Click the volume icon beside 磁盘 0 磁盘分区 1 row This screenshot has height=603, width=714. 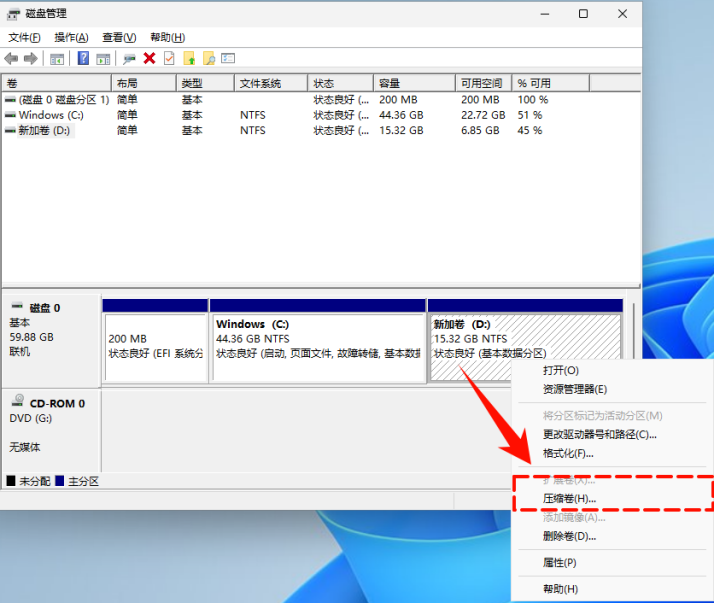coord(10,100)
